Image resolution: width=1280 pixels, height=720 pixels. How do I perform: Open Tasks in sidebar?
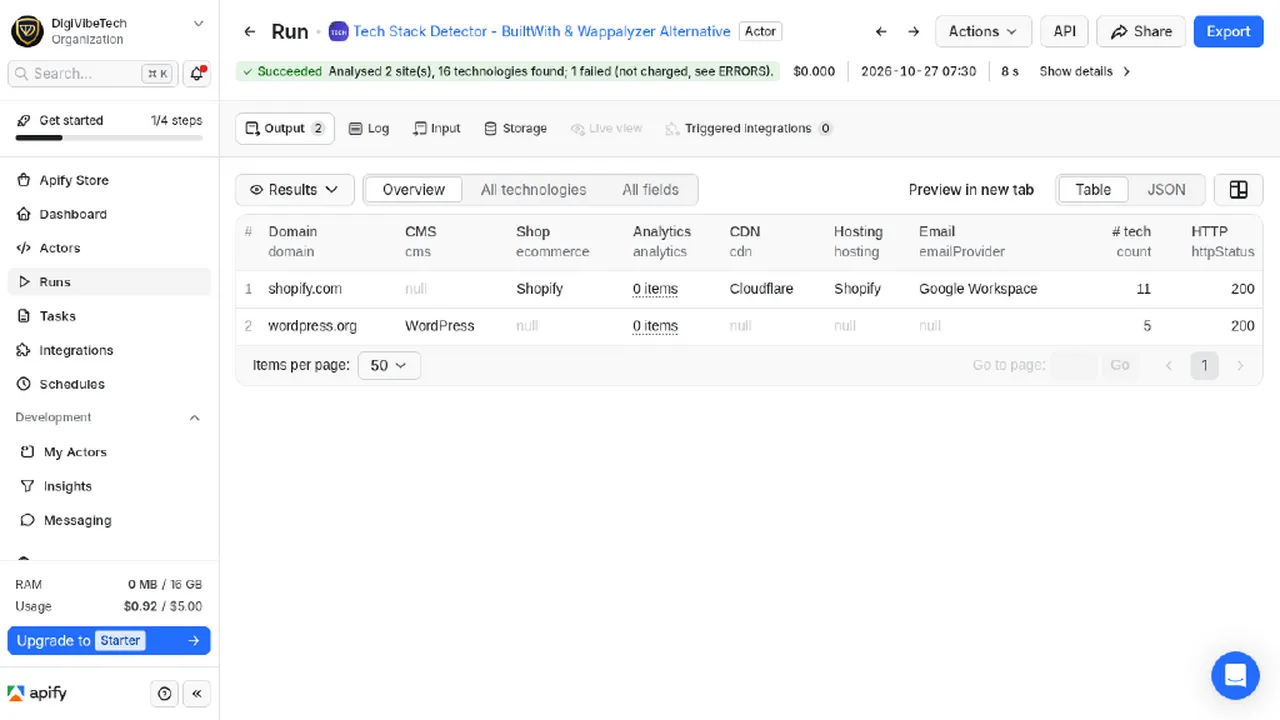point(109,316)
